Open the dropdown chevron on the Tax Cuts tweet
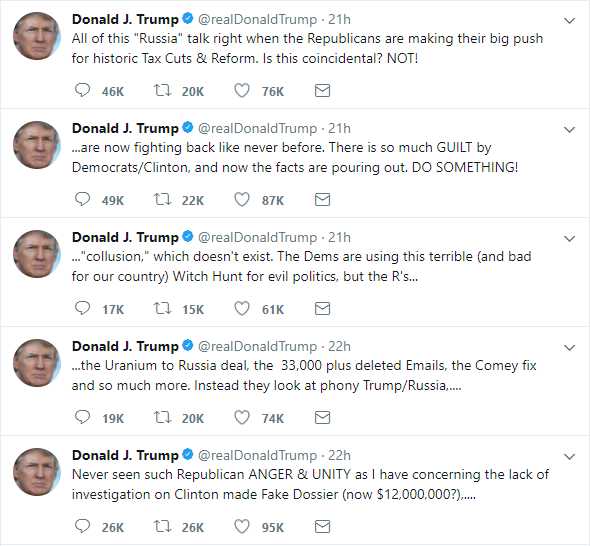This screenshot has height=546, width=590. click(570, 21)
